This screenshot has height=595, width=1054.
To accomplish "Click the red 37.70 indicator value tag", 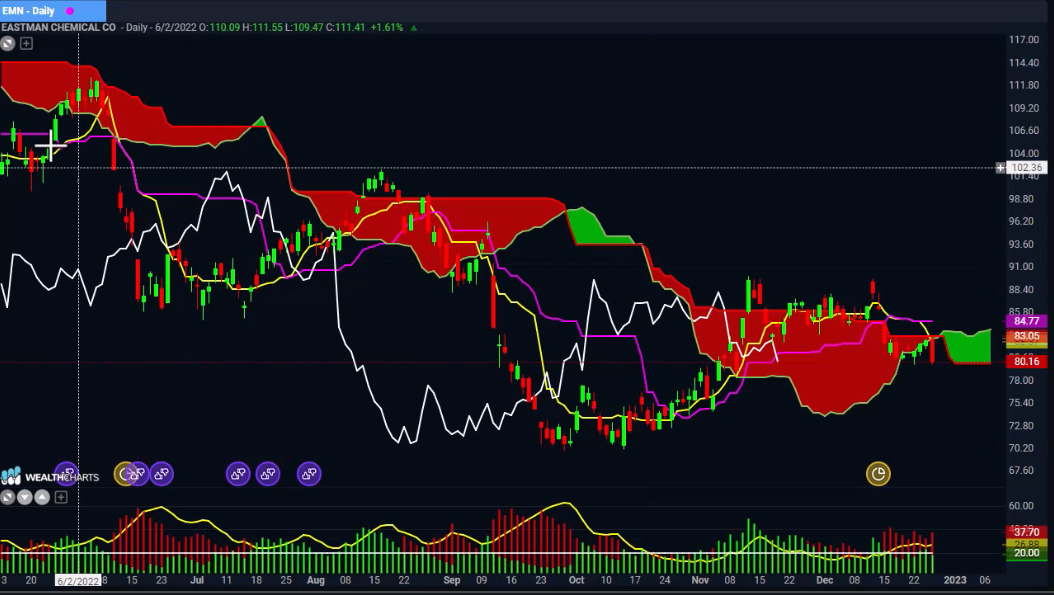I will pyautogui.click(x=1026, y=532).
